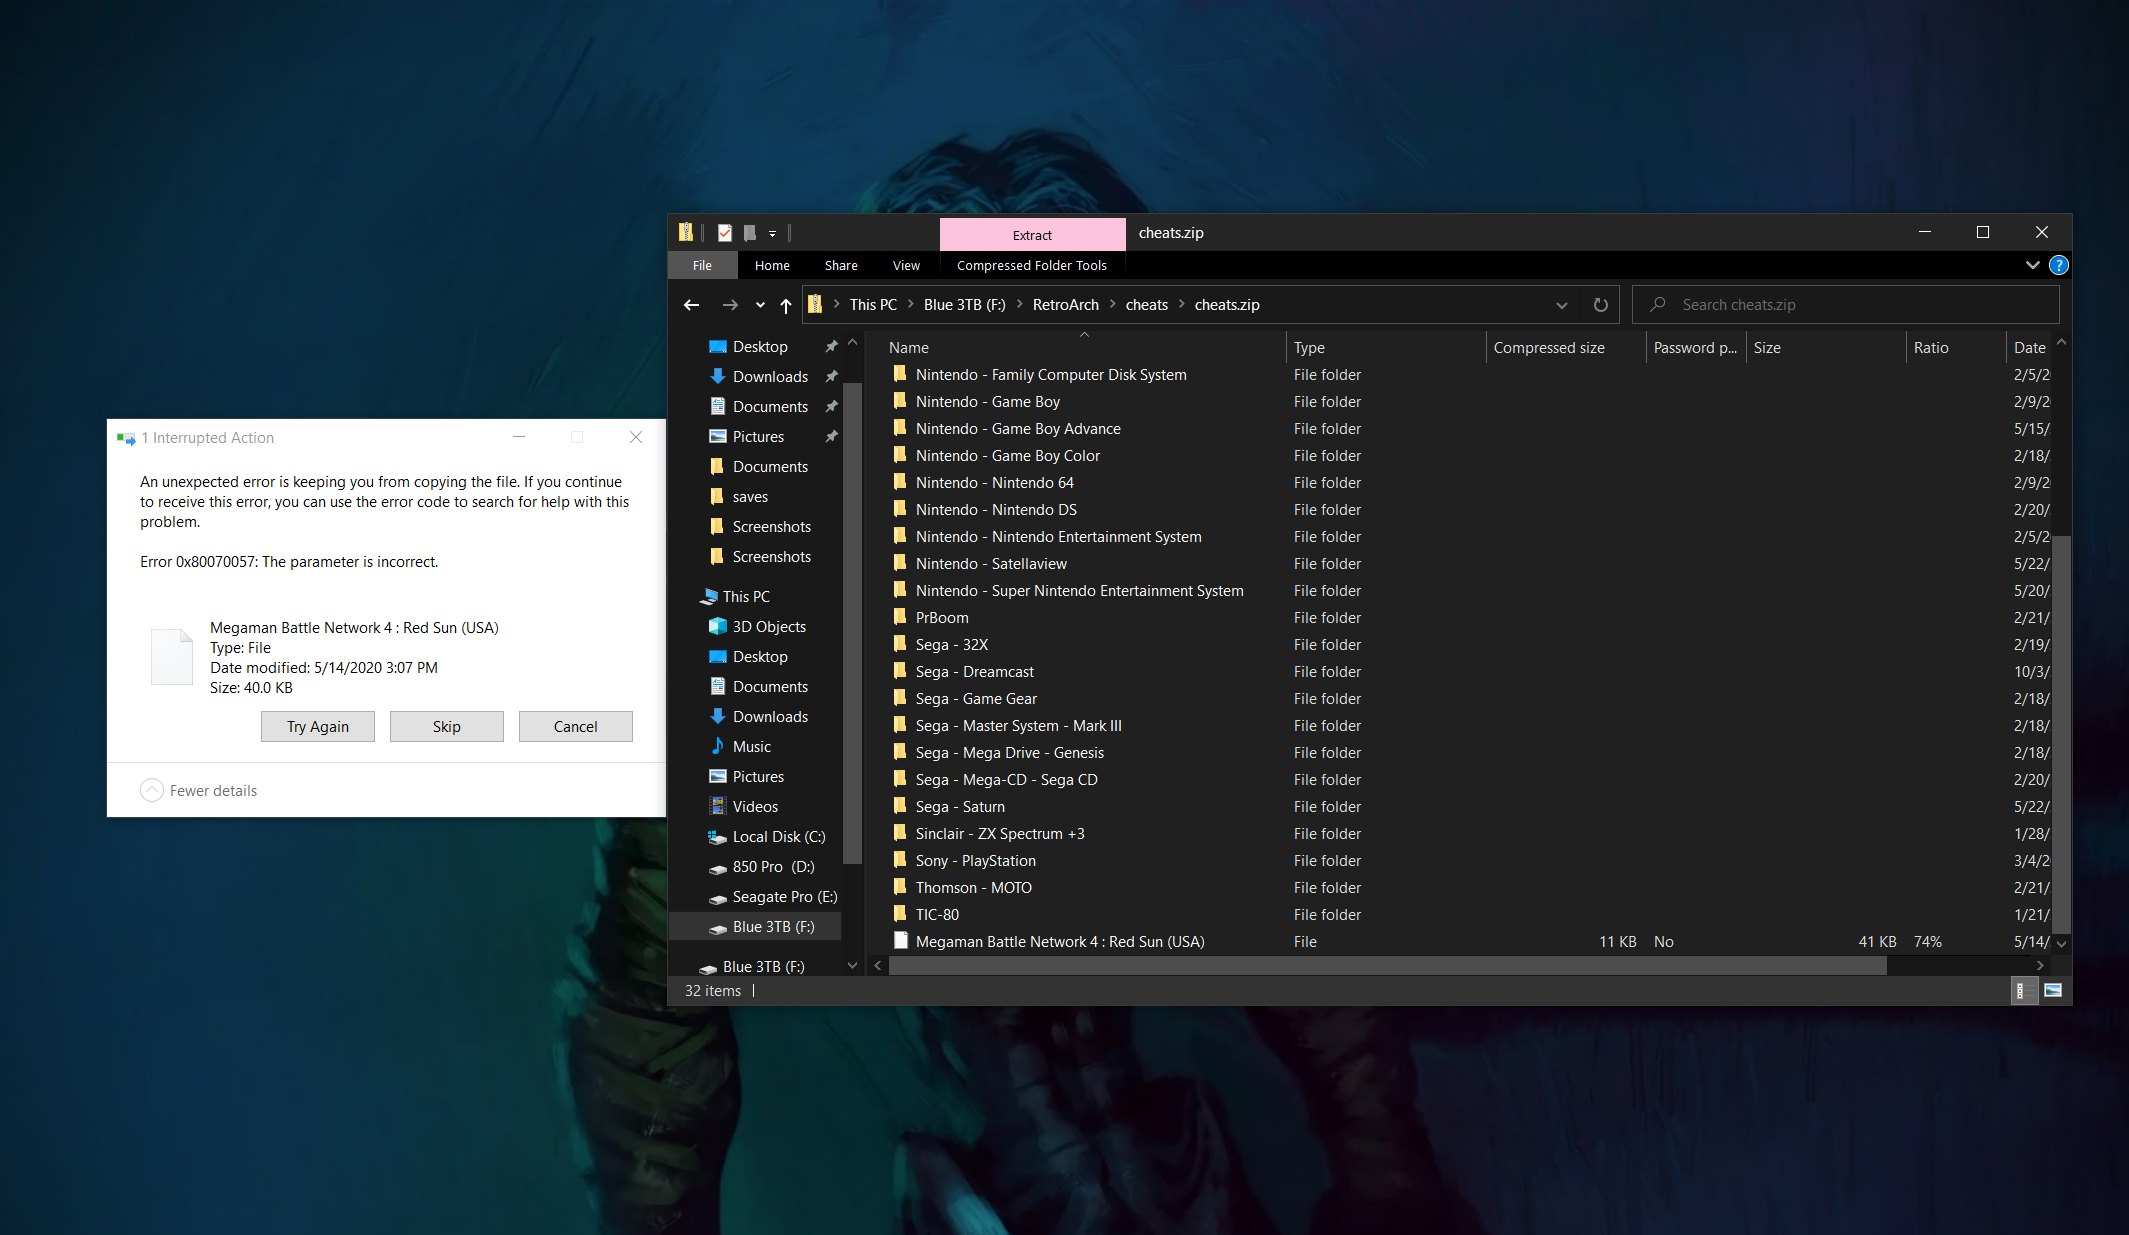Switch to Details view icon in status bar
This screenshot has width=2129, height=1235.
[2022, 990]
